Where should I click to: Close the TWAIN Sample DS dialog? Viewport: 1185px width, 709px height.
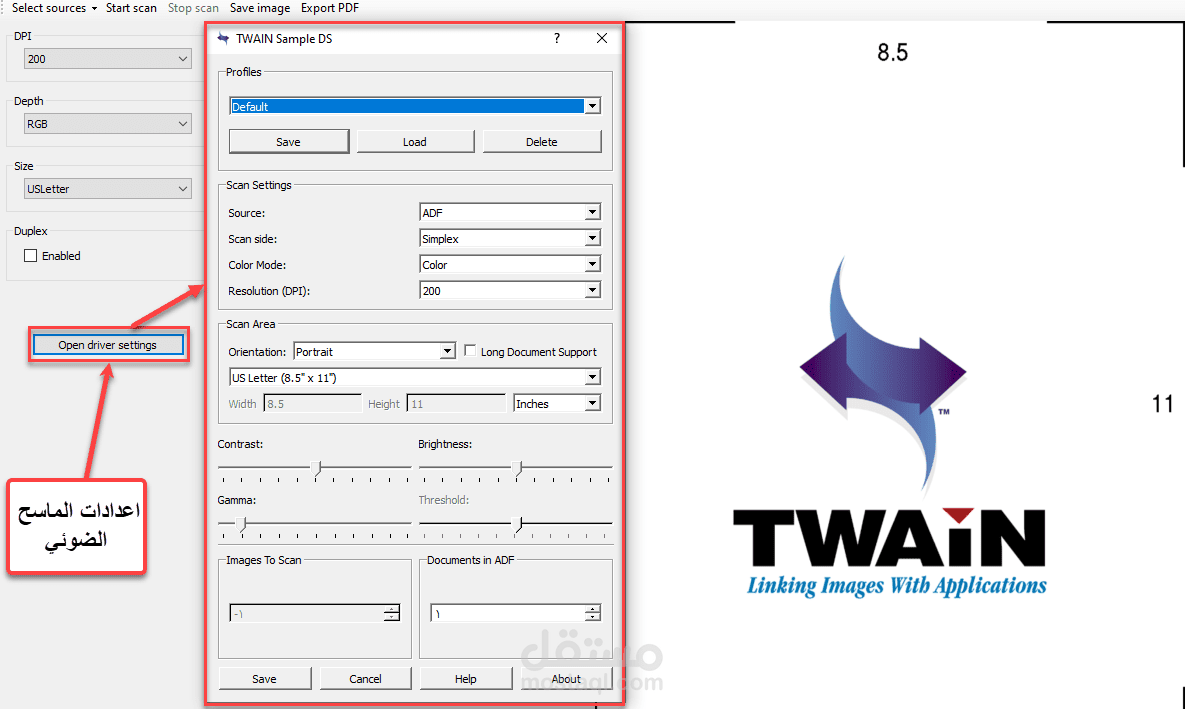(602, 39)
